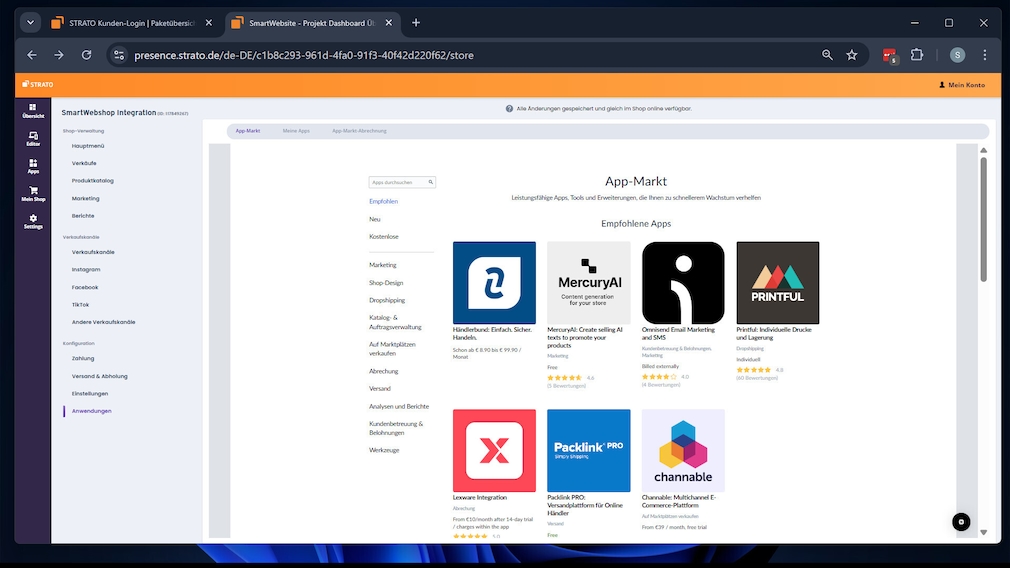This screenshot has height=568, width=1010.
Task: Switch to the Meine Apps tab
Action: pyautogui.click(x=296, y=131)
